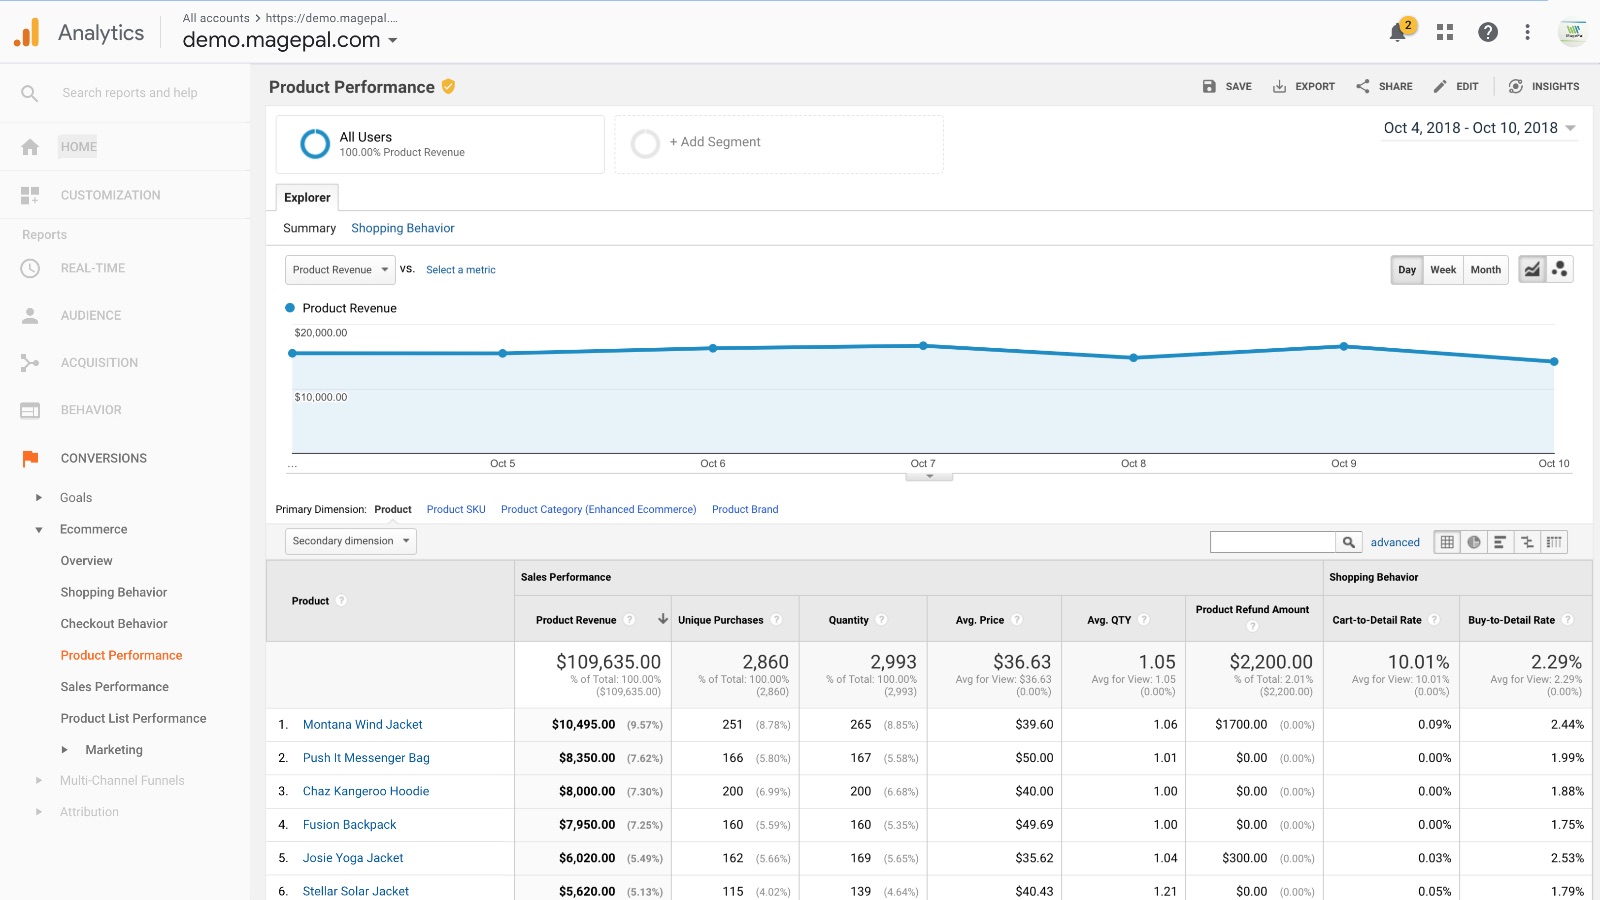Select the pivot table view icon
Screen dimensions: 1600x900
(1554, 542)
